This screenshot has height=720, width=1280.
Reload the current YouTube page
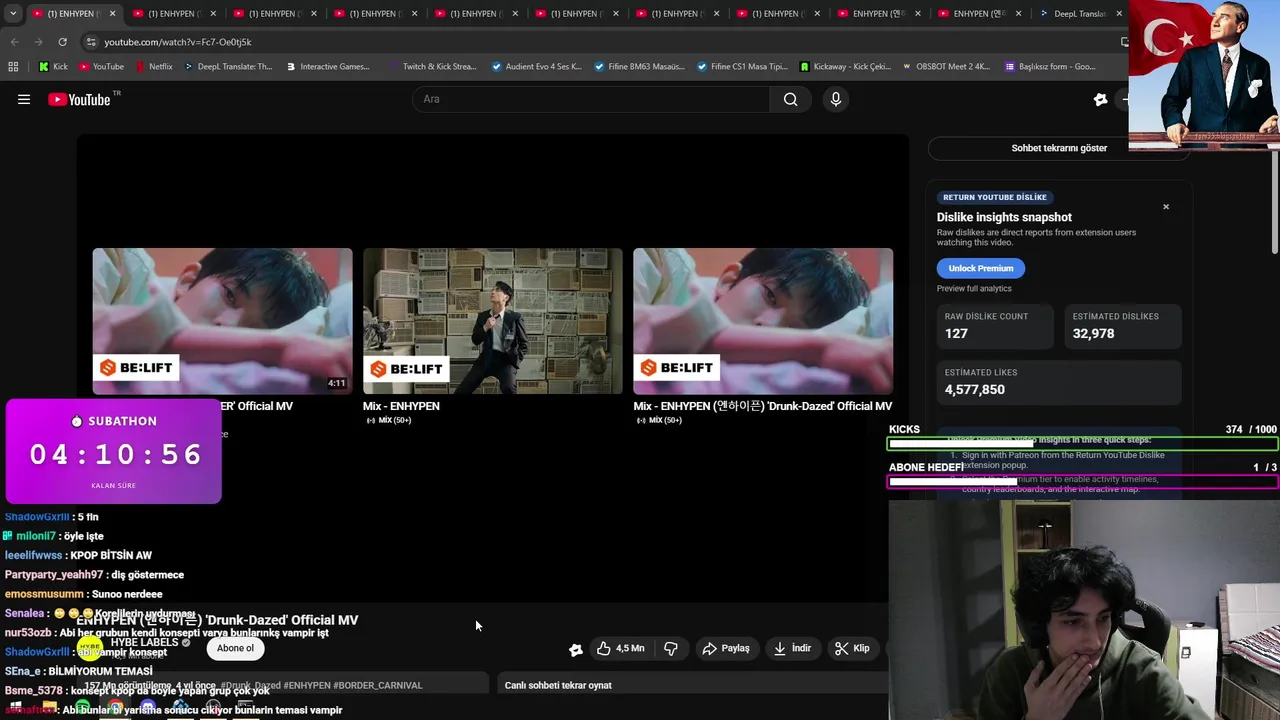coord(62,42)
